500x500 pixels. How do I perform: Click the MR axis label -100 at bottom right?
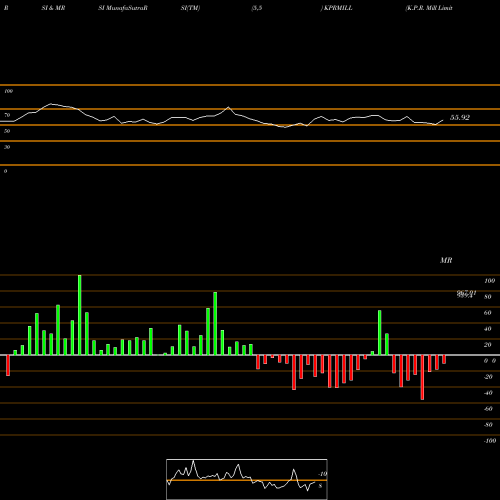[490, 441]
